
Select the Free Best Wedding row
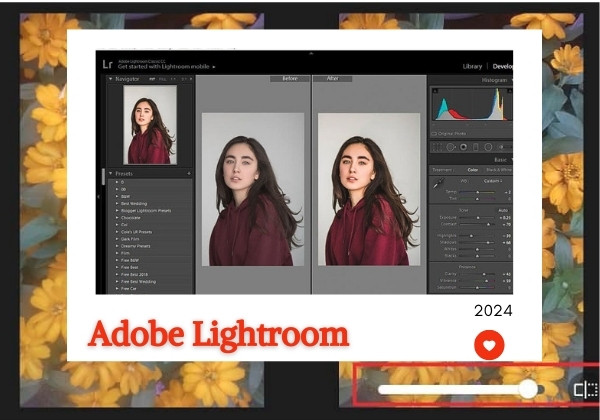point(150,282)
